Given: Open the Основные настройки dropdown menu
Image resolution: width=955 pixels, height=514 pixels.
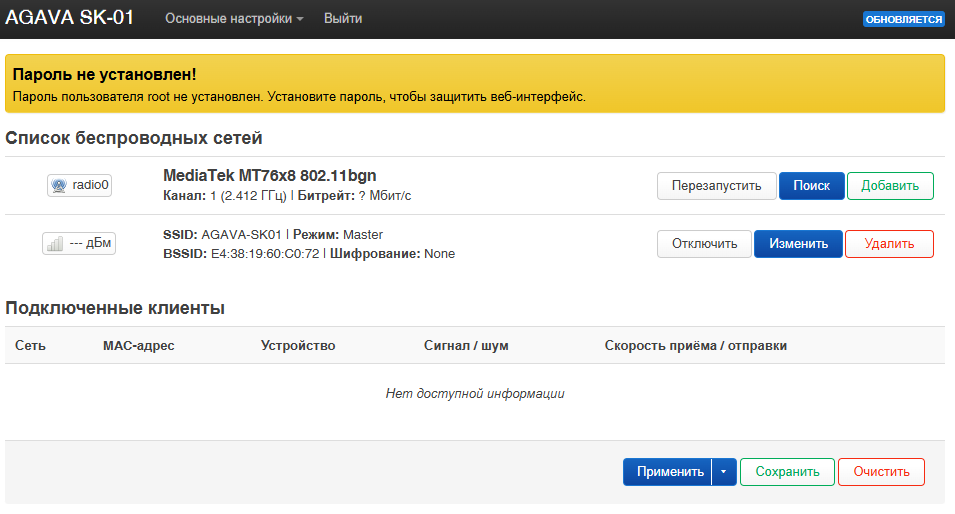Looking at the screenshot, I should 234,19.
